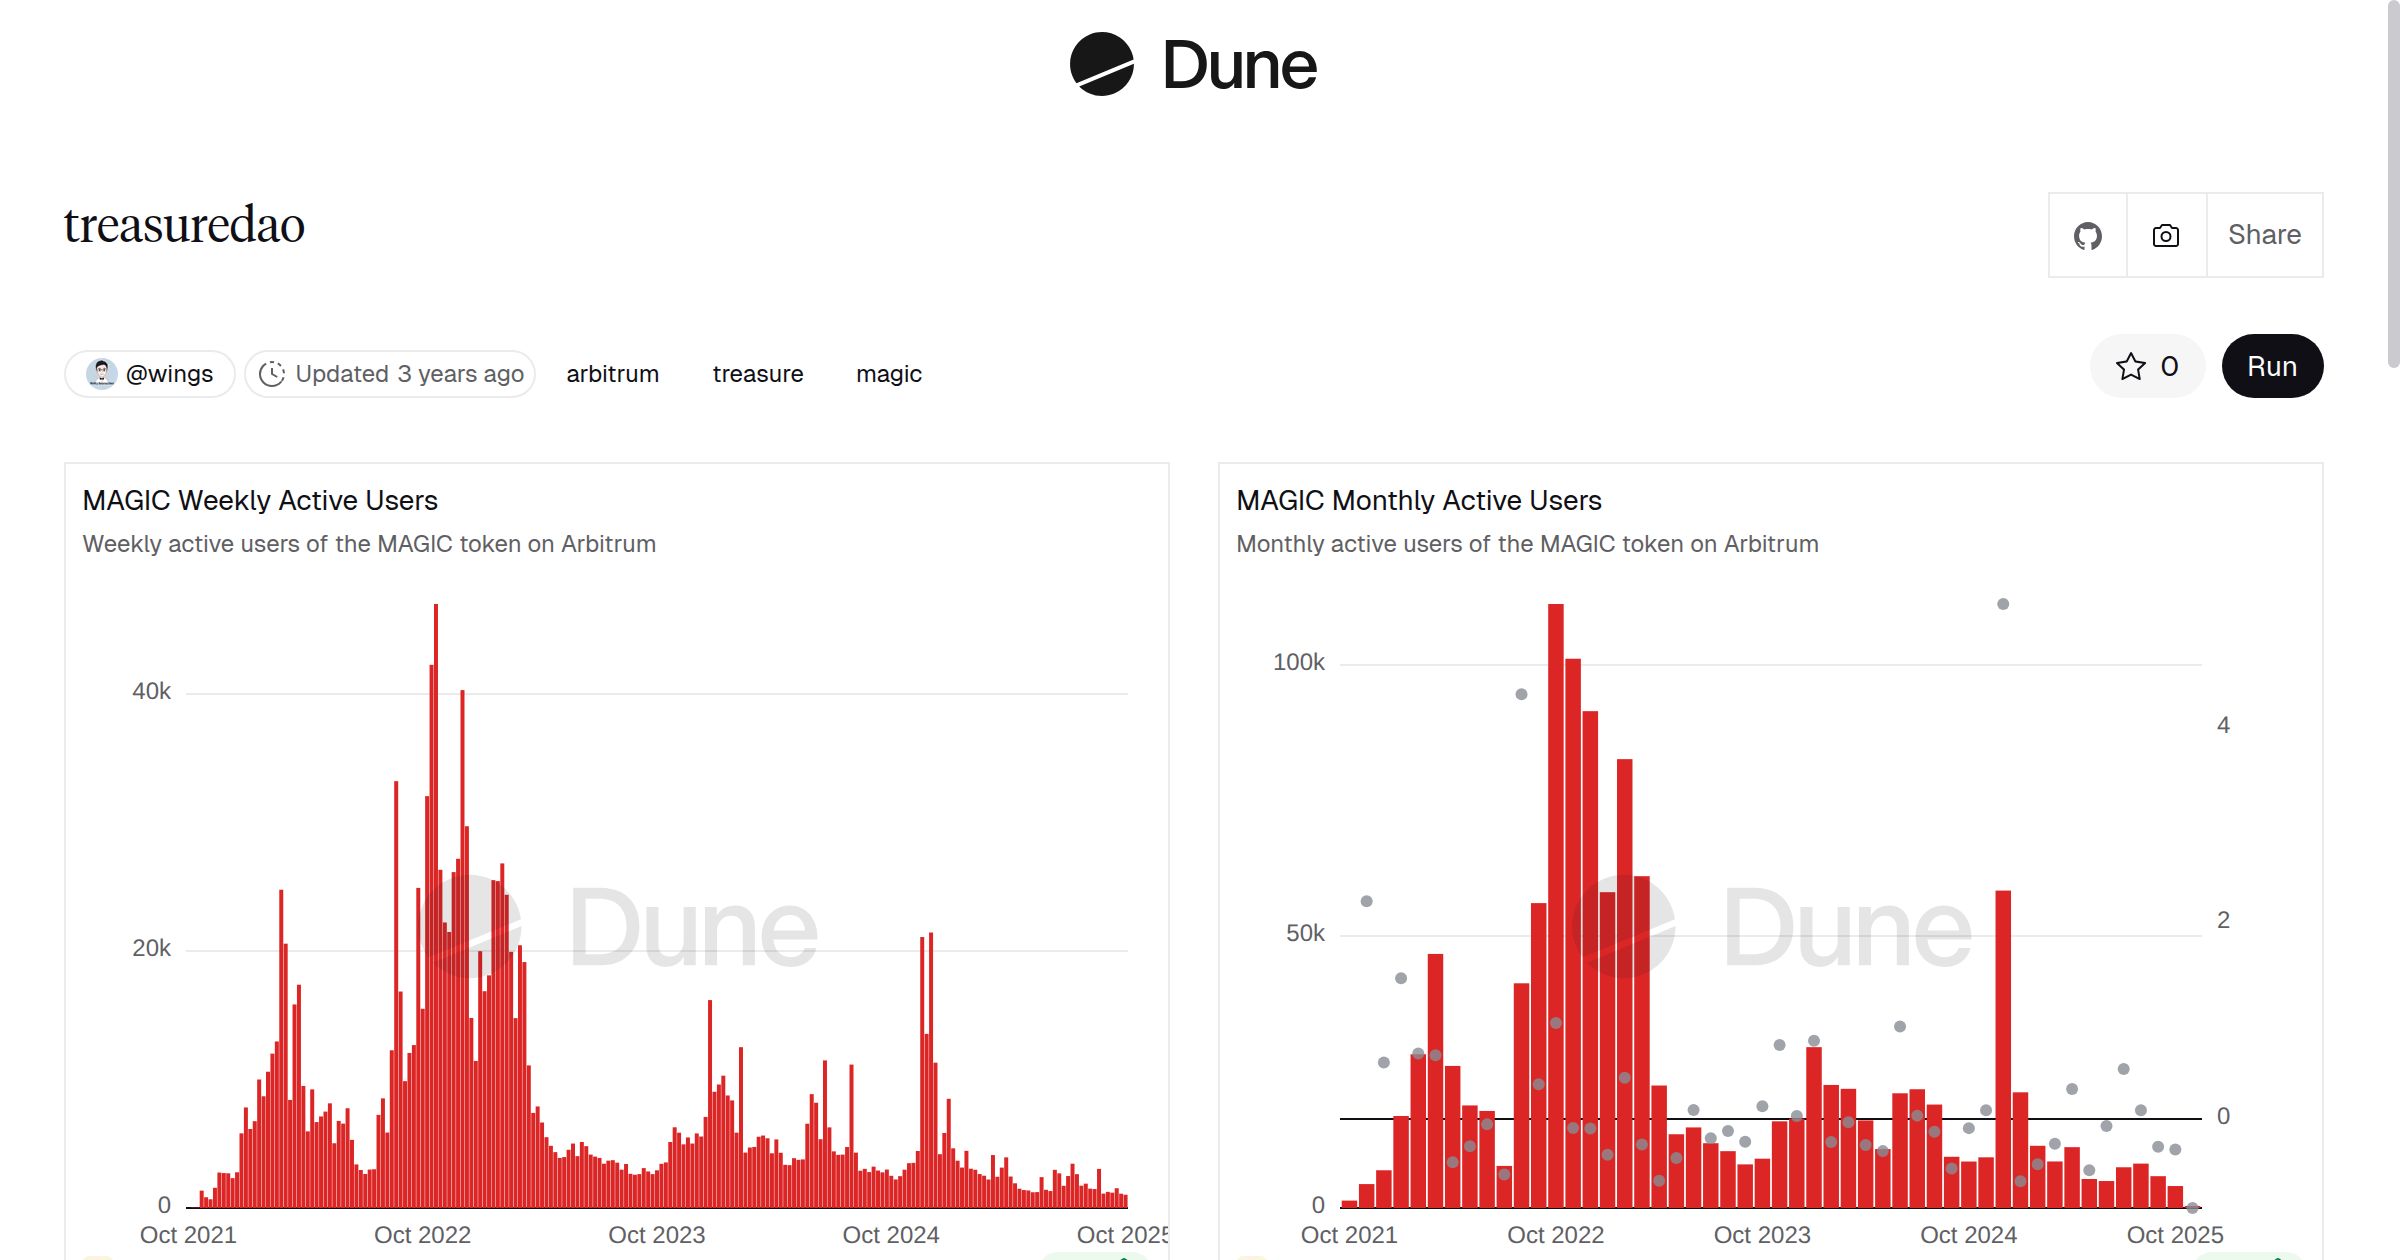Click the topmost gray dot in the monthly chart
The height and width of the screenshot is (1260, 2400).
(2003, 604)
